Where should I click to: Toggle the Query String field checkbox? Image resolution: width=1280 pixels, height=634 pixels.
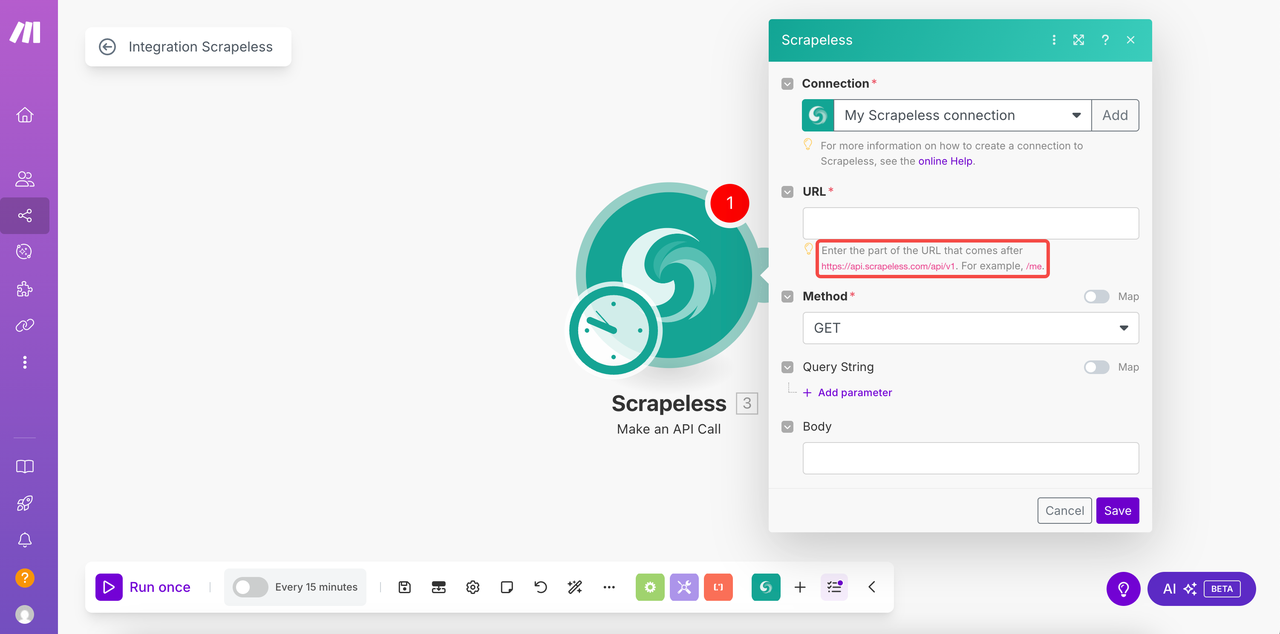[x=788, y=367]
